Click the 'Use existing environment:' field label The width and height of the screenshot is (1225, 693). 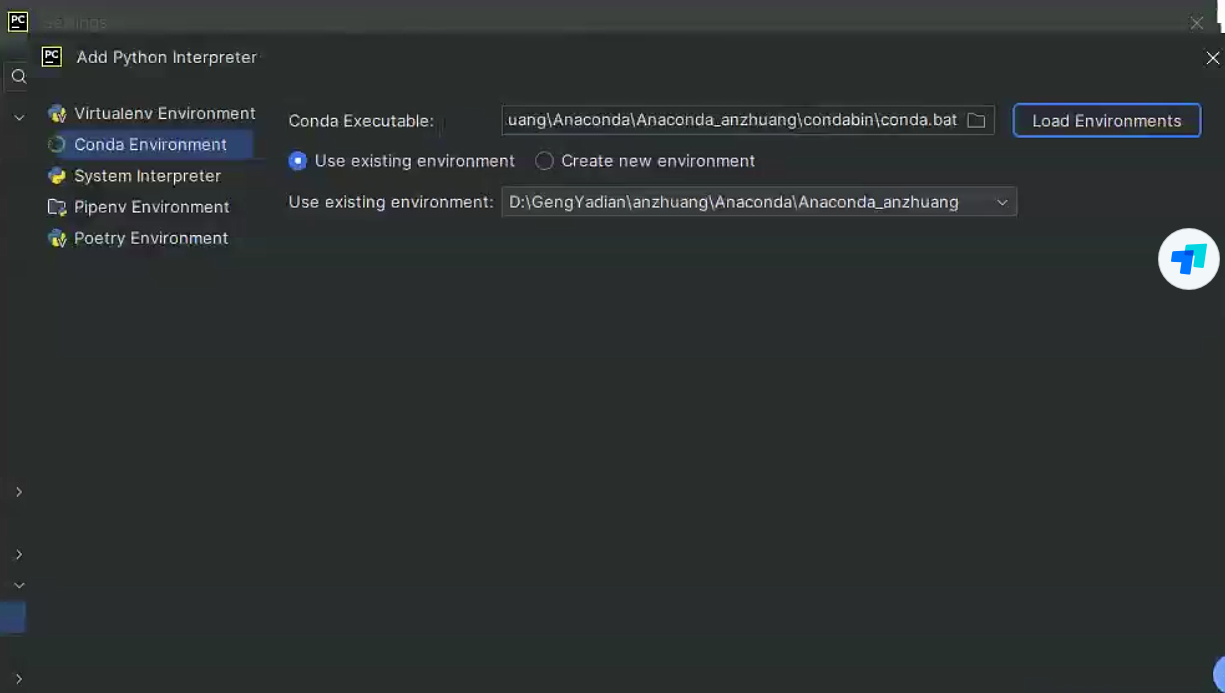pyautogui.click(x=391, y=202)
